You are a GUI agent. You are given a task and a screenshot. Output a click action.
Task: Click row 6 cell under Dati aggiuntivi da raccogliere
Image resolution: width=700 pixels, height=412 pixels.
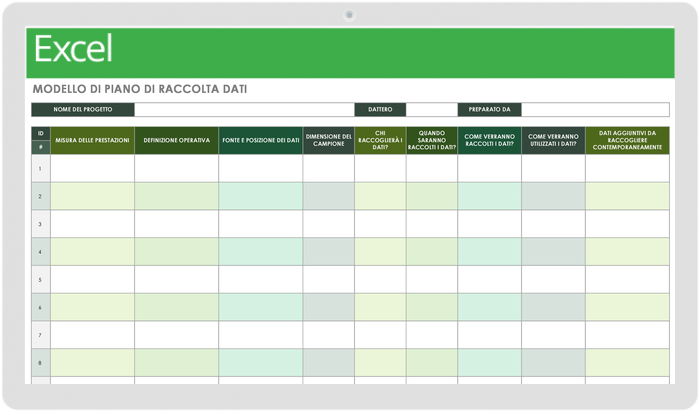point(627,307)
